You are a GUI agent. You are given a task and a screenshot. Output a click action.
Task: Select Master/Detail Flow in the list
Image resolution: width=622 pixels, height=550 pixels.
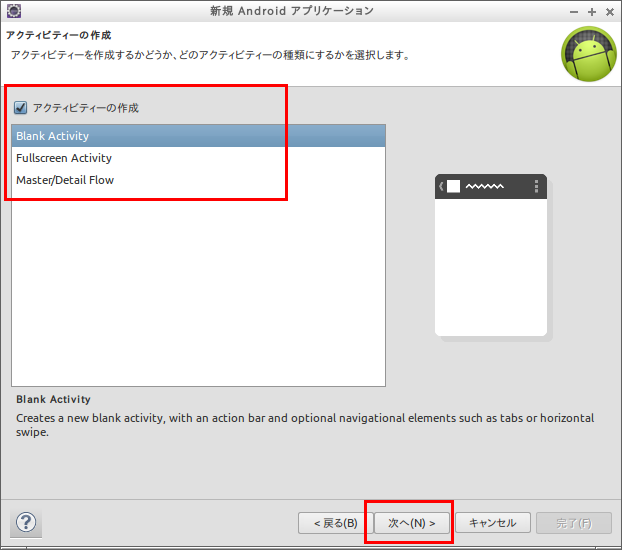pos(198,180)
